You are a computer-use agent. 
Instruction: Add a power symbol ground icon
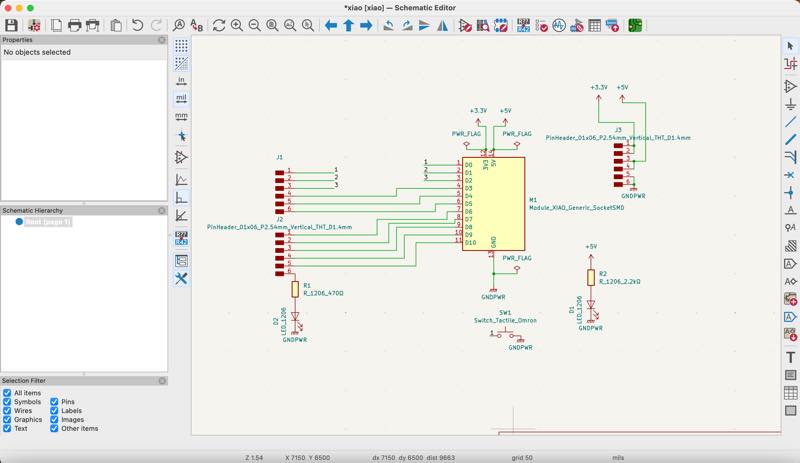pyautogui.click(x=790, y=104)
